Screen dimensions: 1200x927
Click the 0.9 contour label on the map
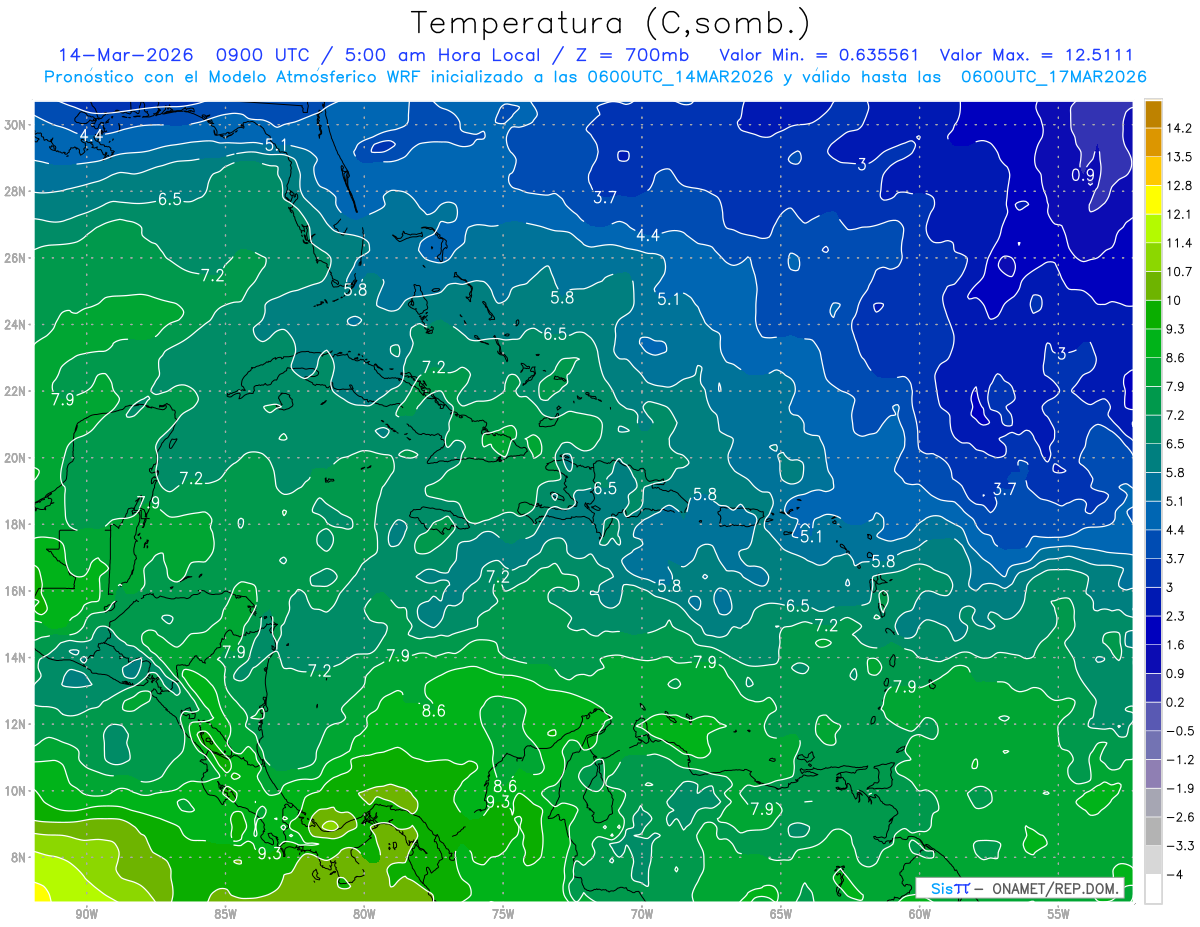1083,175
